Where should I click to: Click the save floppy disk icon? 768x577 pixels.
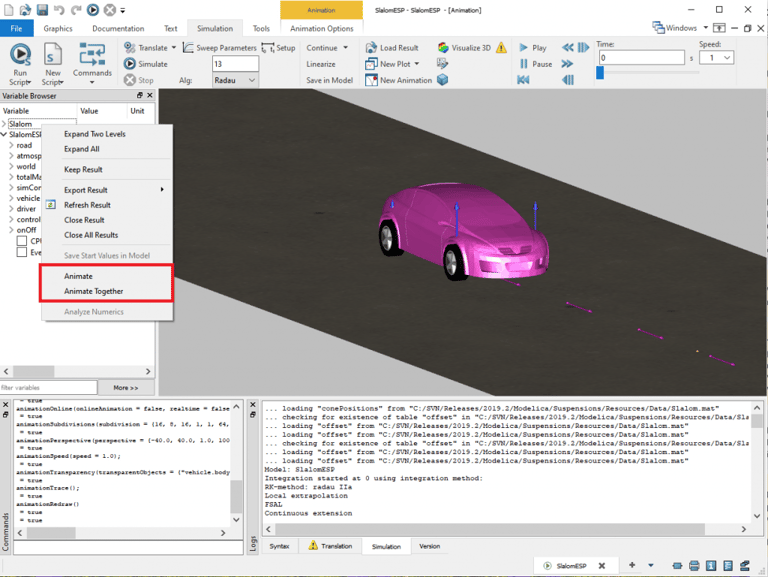tap(42, 9)
